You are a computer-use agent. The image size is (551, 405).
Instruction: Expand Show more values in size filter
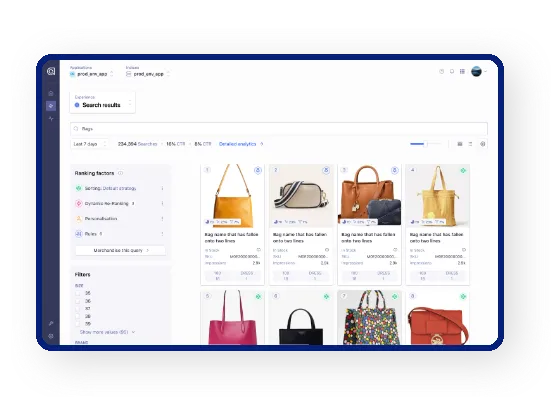[x=107, y=332]
